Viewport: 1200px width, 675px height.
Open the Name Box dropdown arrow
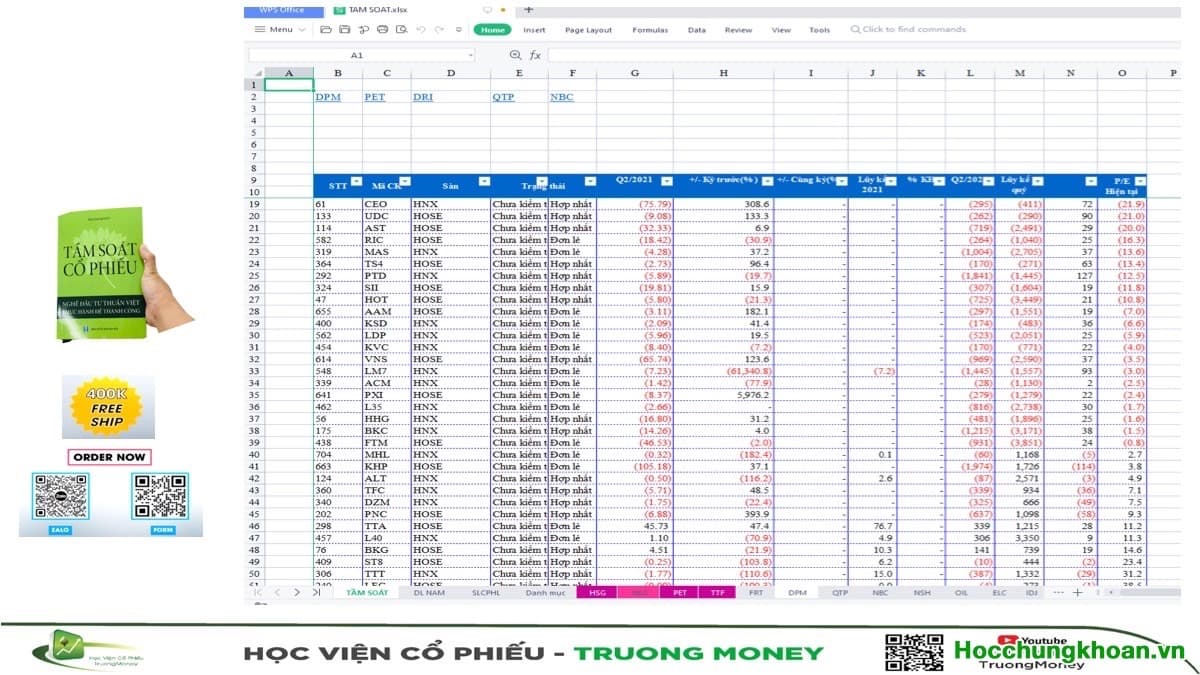[470, 55]
